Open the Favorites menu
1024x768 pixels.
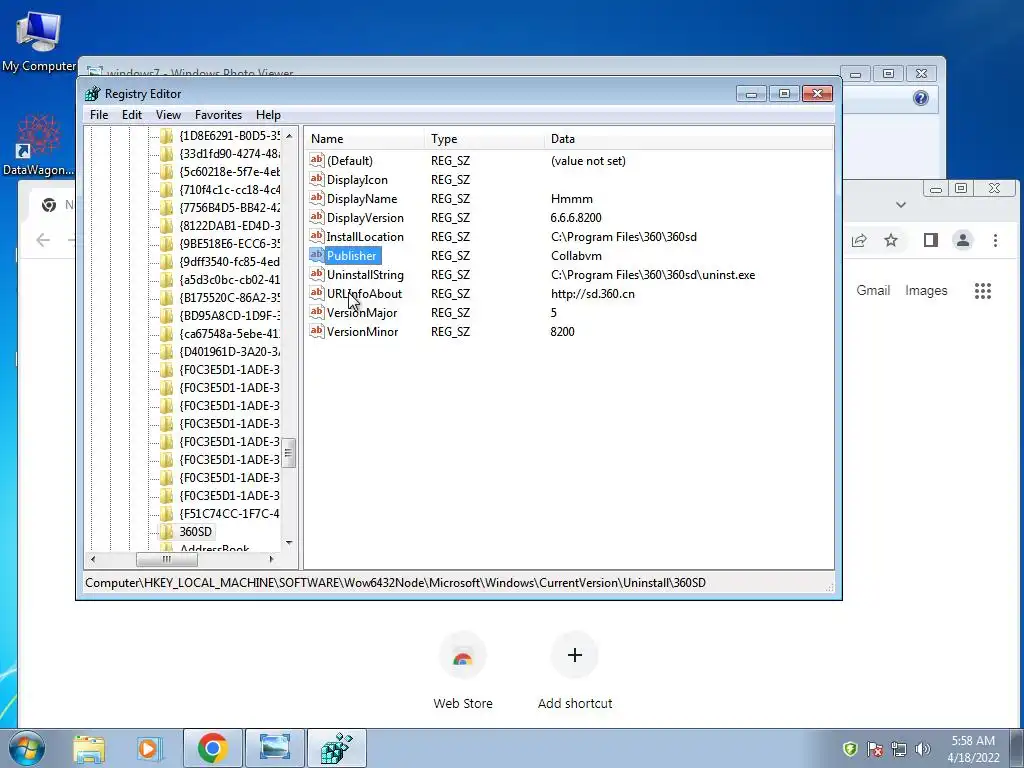[x=218, y=115]
